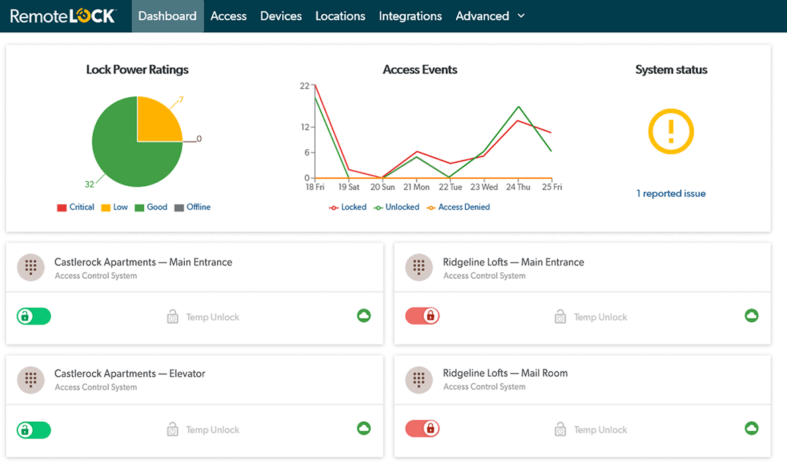Click Temp Unlock for Ridgeline Mail Room
This screenshot has height=465, width=787.
click(600, 430)
